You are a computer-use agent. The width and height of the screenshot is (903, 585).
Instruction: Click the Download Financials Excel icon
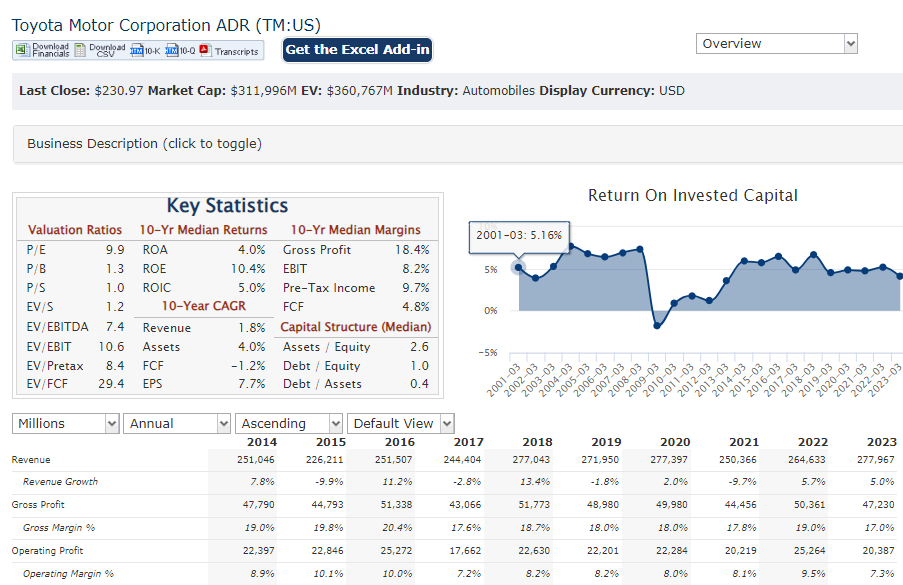(x=22, y=50)
